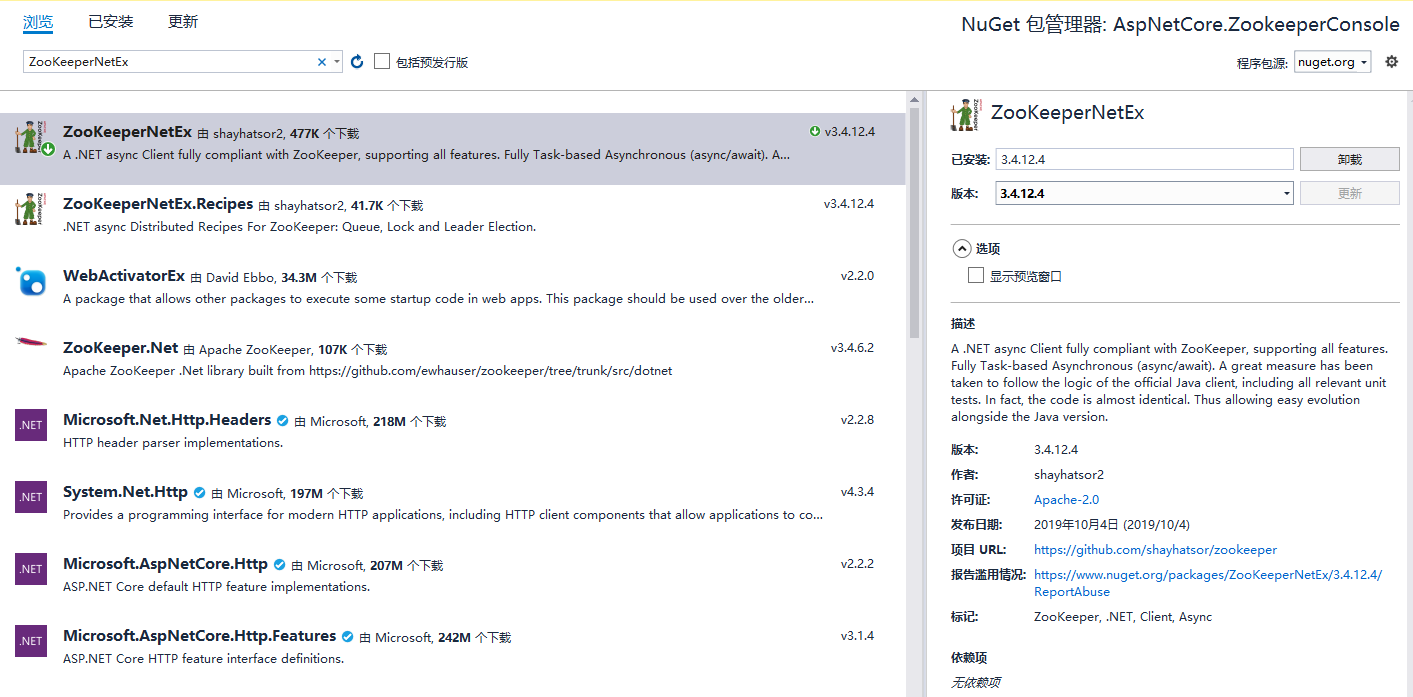Open the 已安装 tab
Viewport: 1413px width, 697px height.
(110, 22)
